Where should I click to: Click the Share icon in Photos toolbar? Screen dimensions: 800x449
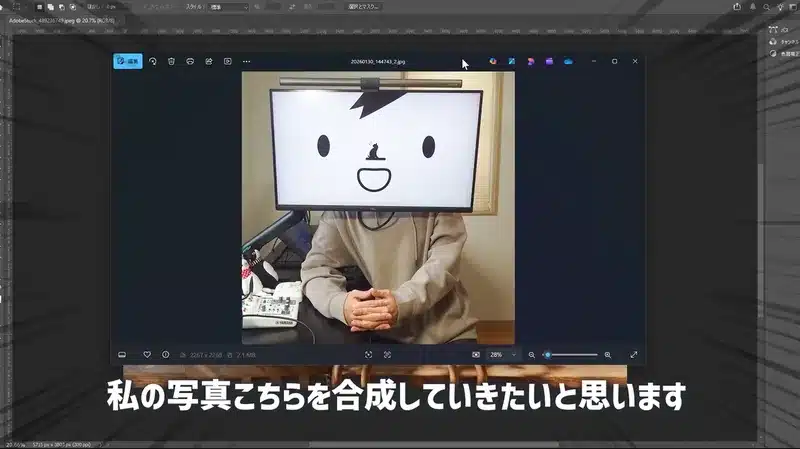(x=209, y=61)
